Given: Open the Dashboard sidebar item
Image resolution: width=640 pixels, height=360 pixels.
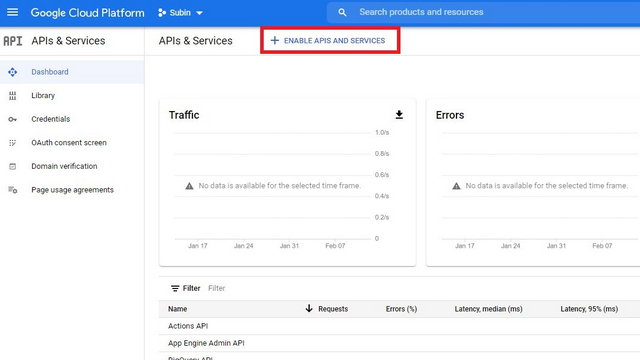Looking at the screenshot, I should click(72, 72).
